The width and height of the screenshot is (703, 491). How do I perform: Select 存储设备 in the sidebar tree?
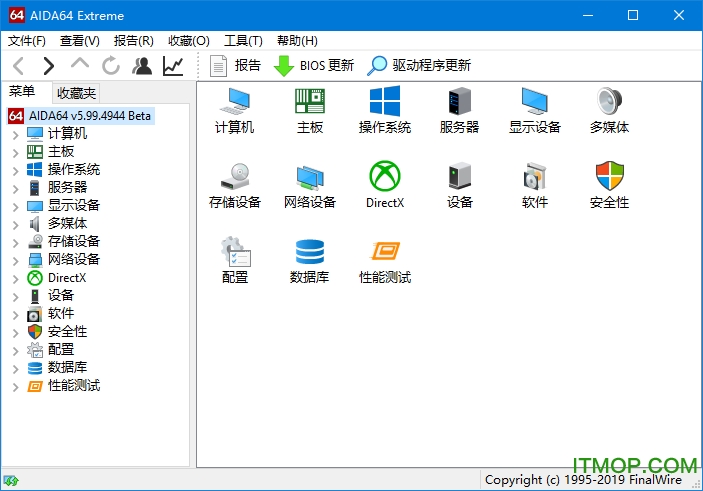(x=74, y=242)
